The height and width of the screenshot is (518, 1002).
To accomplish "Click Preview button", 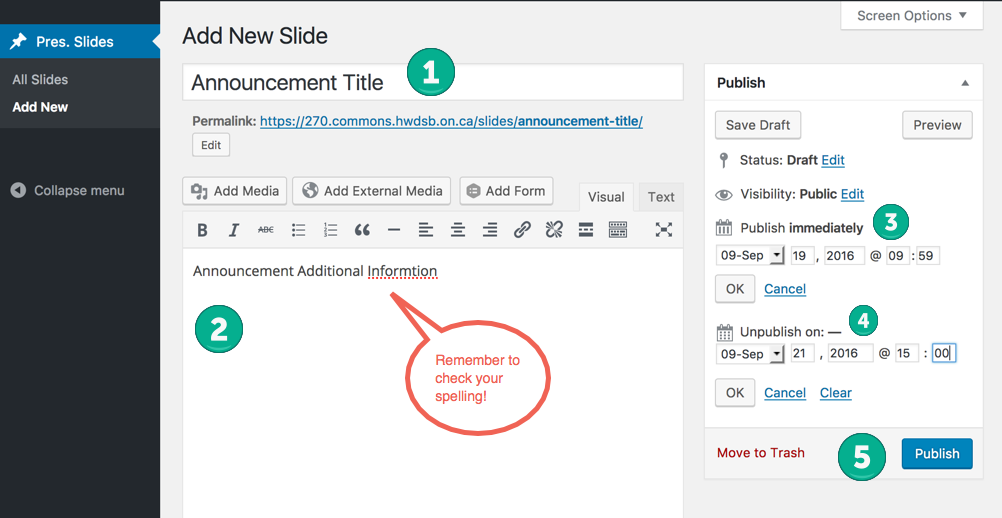I will click(937, 125).
